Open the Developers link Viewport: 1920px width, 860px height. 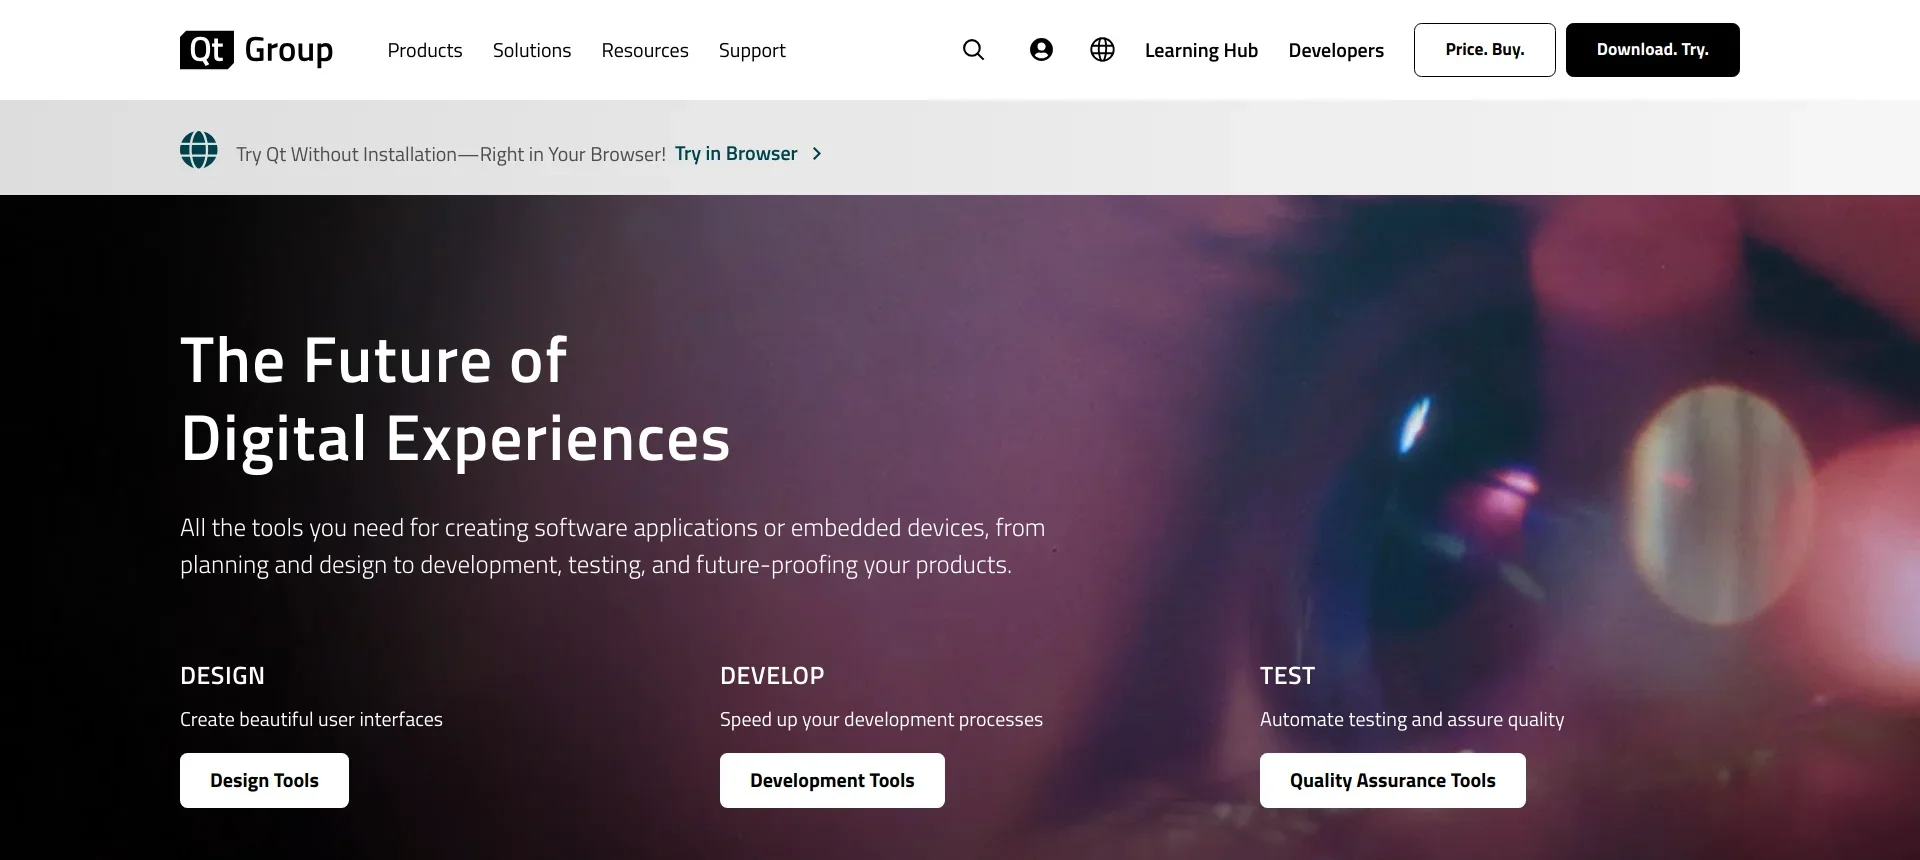(1336, 50)
